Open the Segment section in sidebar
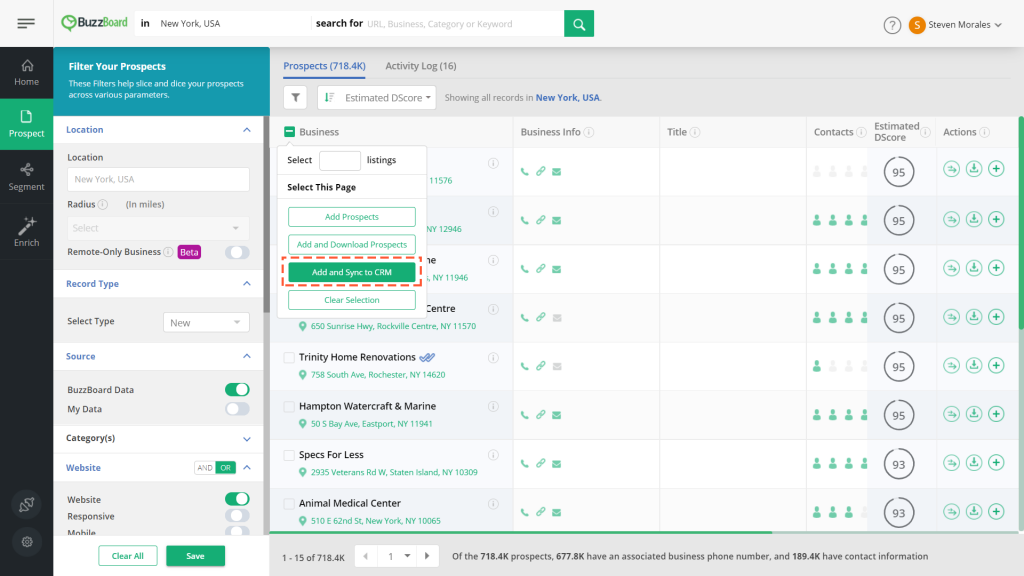Viewport: 1024px width, 576px height. (27, 177)
